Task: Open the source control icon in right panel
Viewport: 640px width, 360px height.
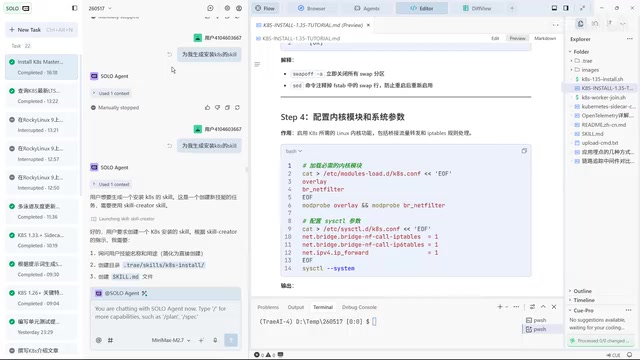Action: [x=609, y=24]
